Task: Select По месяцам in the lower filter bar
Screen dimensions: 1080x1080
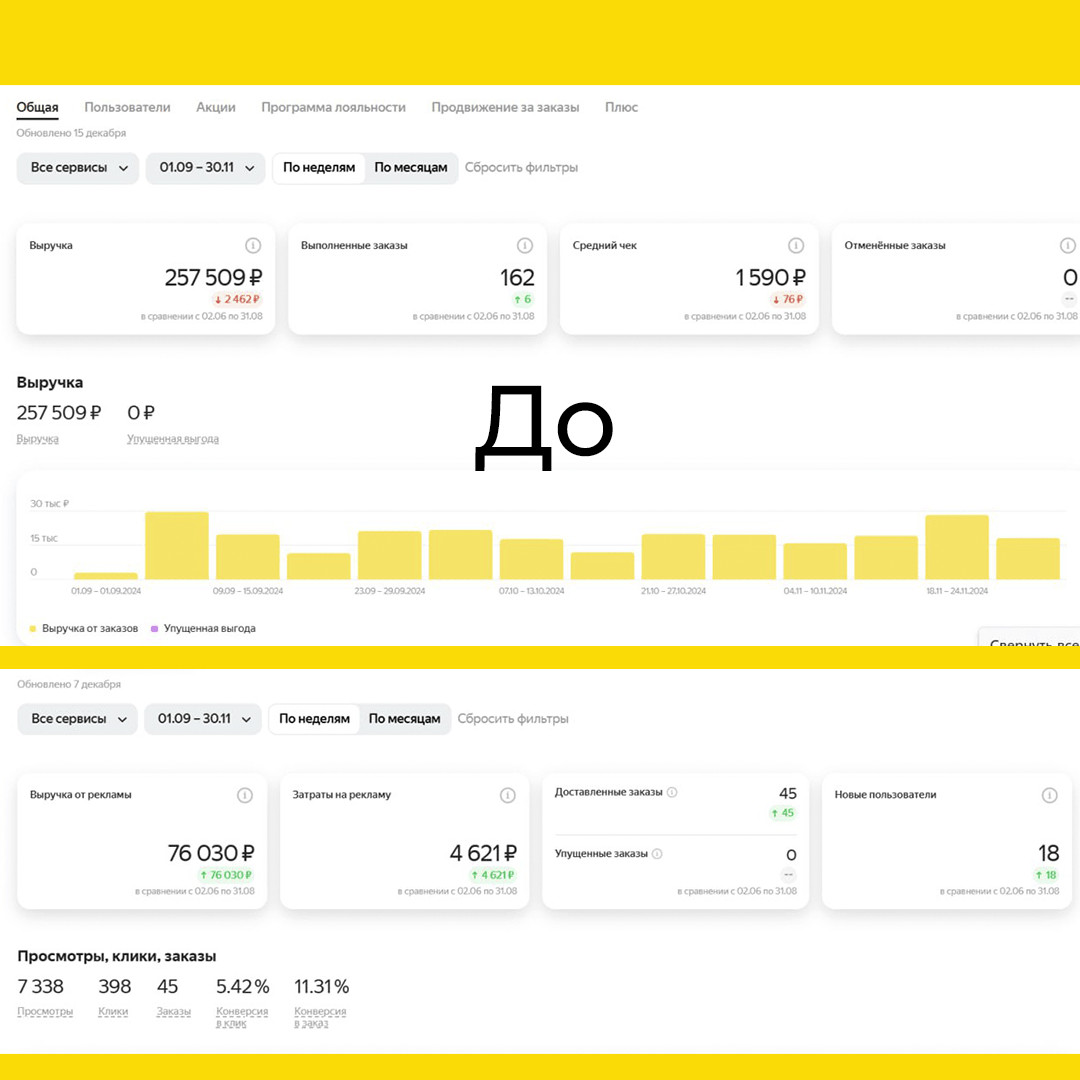Action: pos(404,718)
